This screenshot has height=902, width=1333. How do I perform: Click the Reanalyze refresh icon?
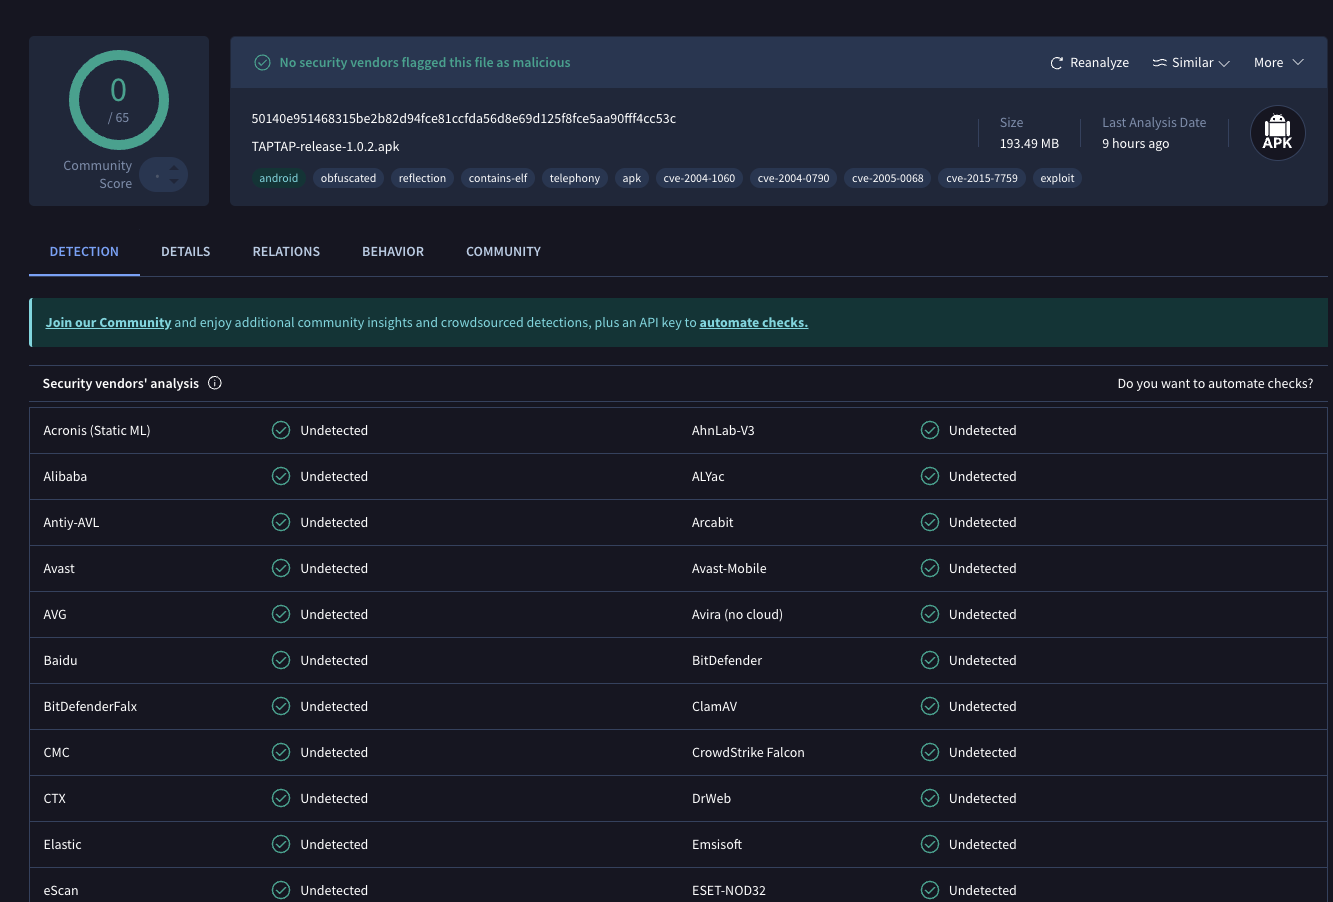[1056, 63]
